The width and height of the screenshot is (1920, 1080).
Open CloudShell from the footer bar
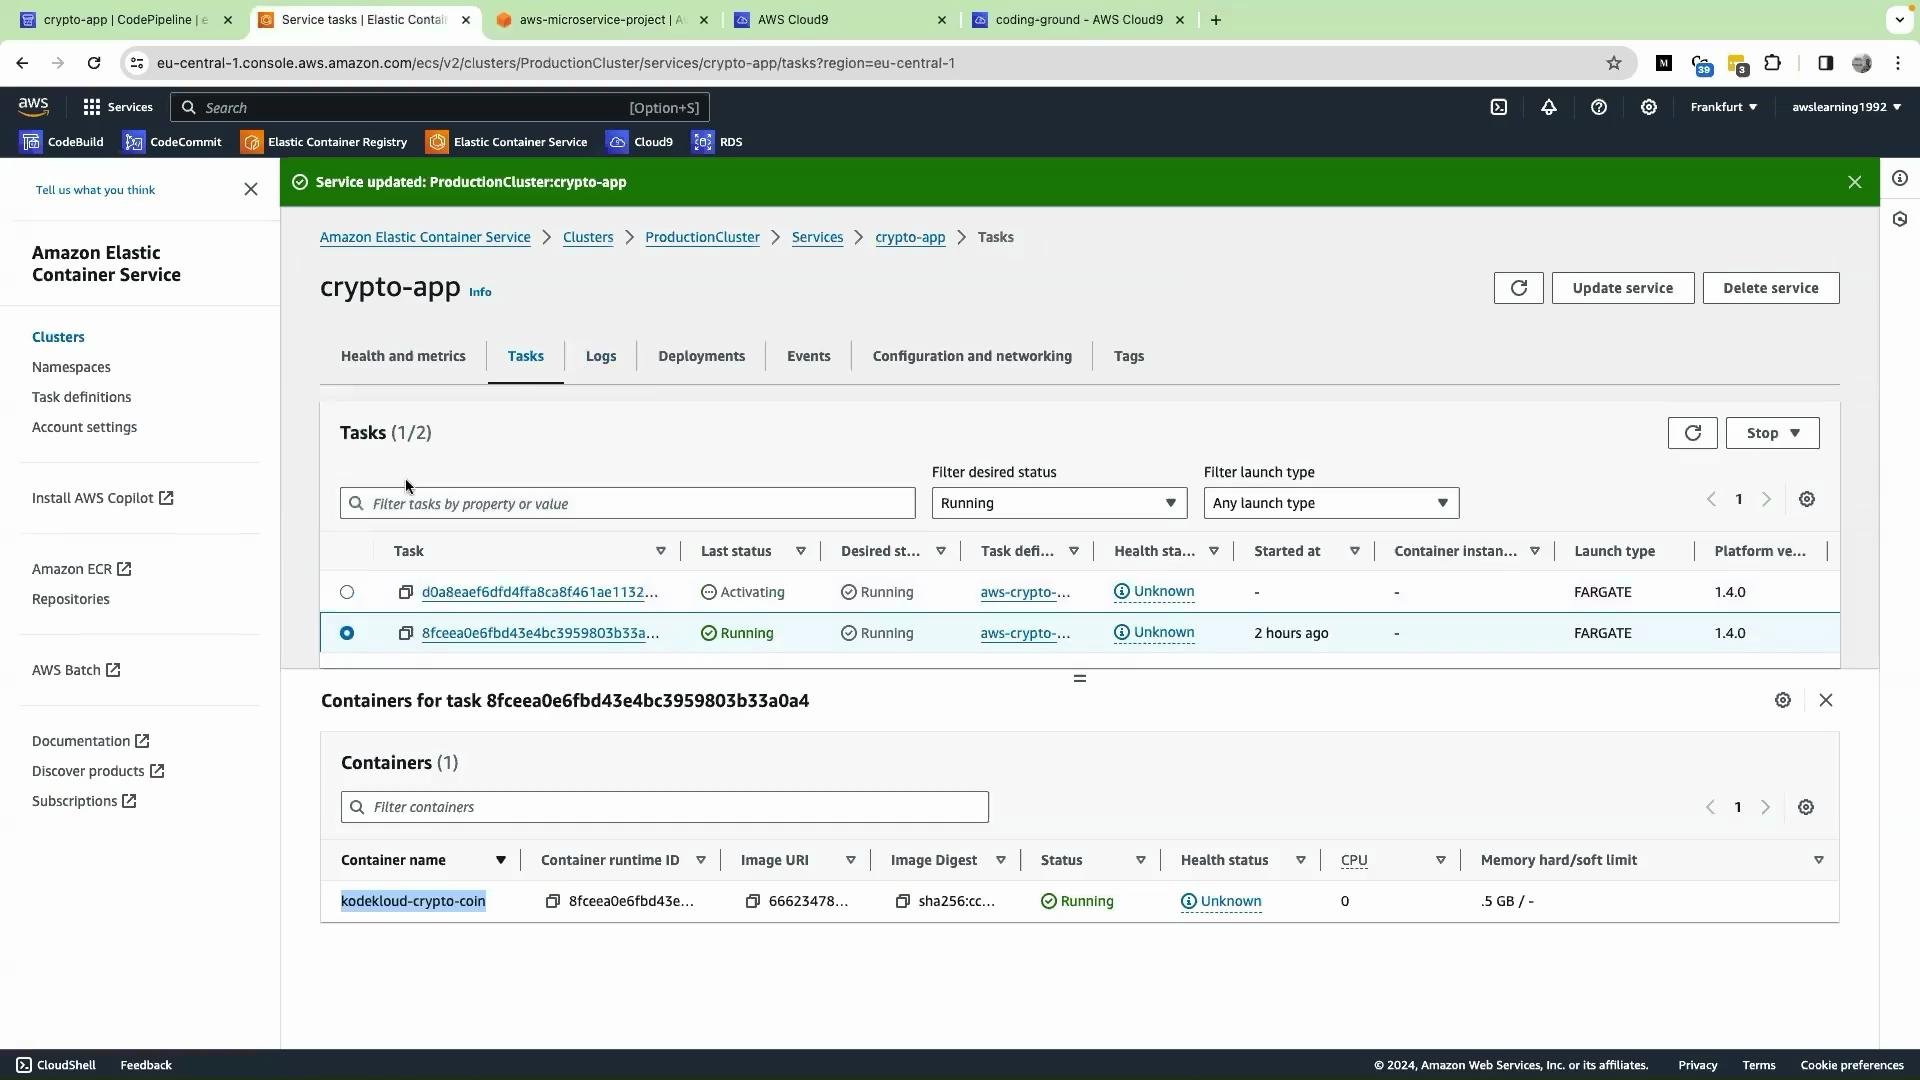(56, 1065)
